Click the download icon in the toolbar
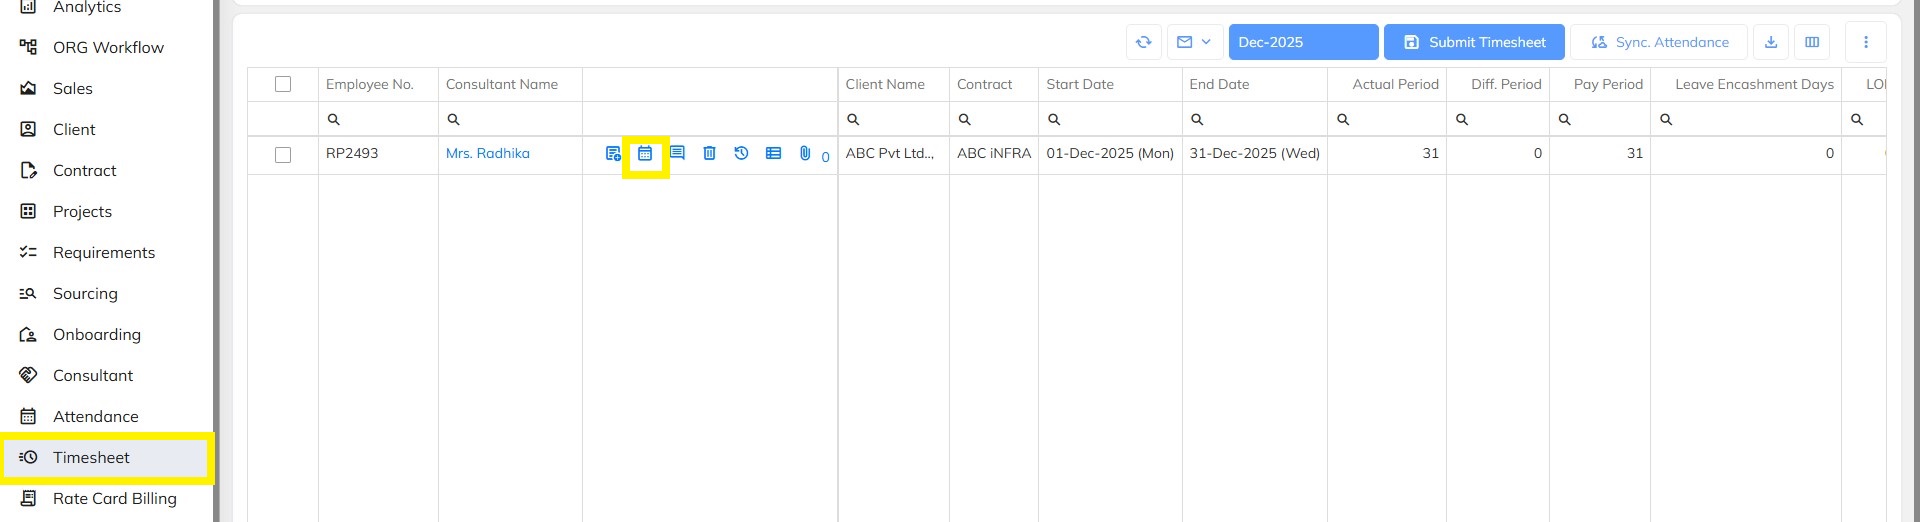The width and height of the screenshot is (1920, 522). 1771,42
